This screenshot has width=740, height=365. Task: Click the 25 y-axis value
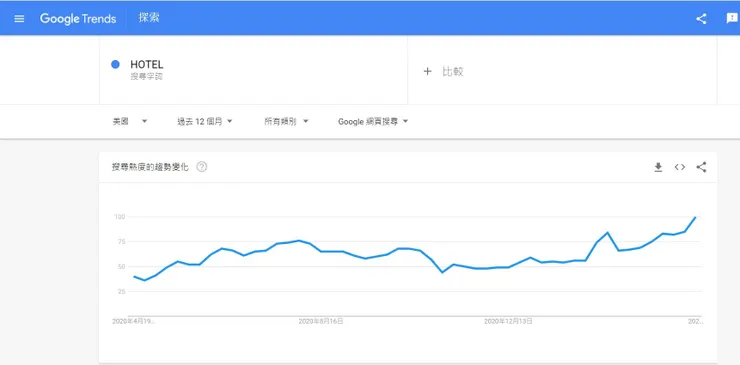(x=121, y=292)
